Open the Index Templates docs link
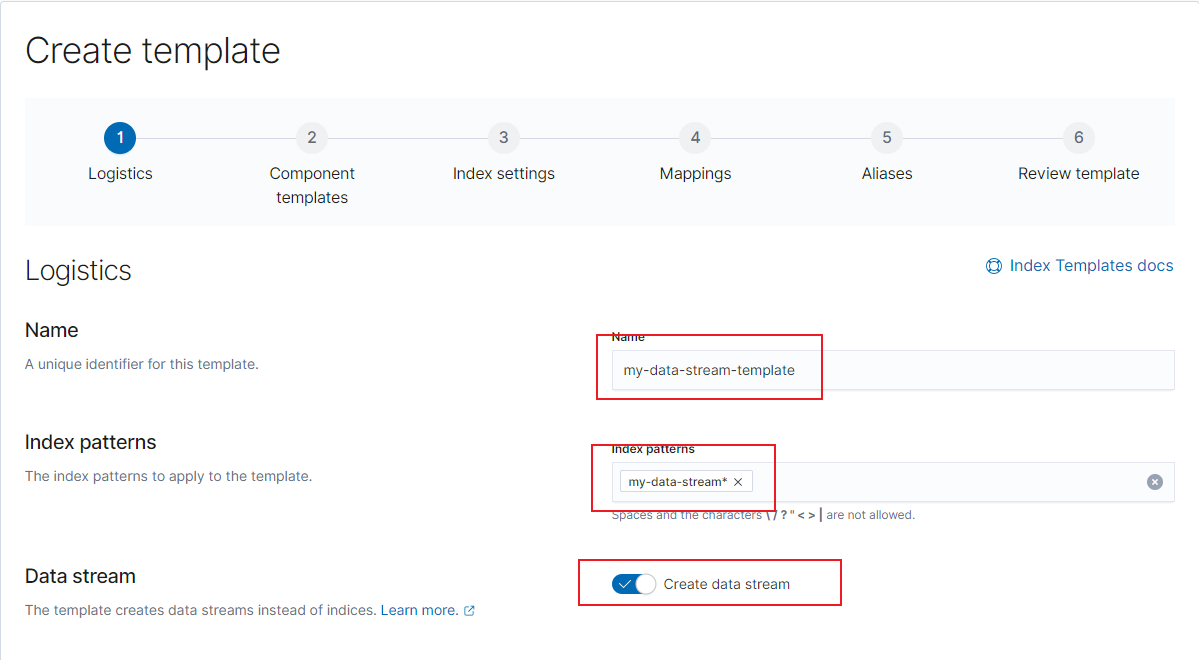Screen dimensions: 1199x660 [1091, 266]
